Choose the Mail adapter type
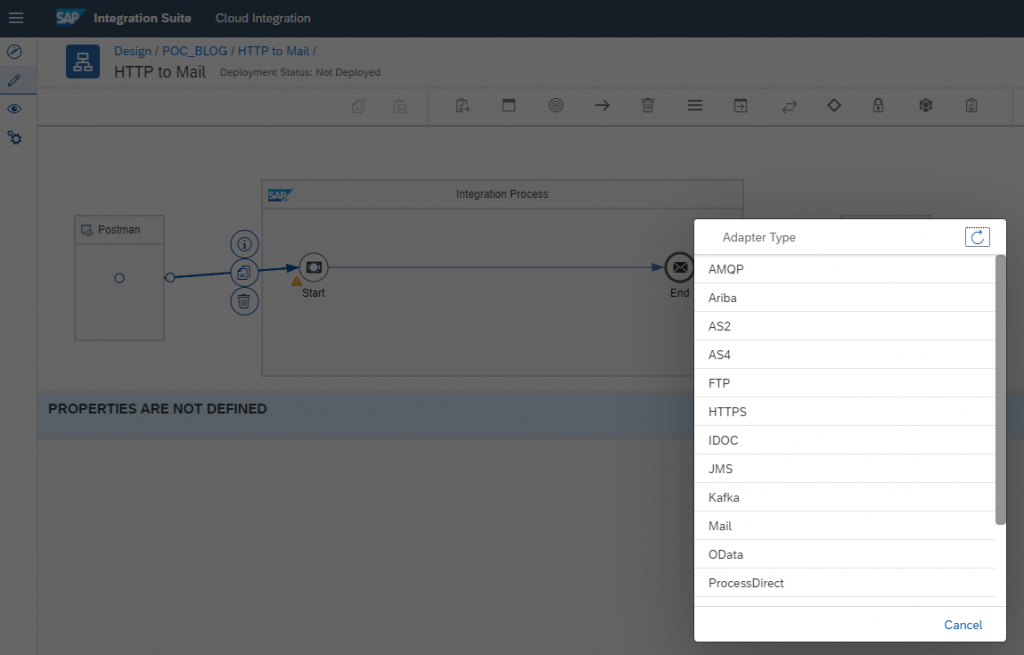This screenshot has height=655, width=1024. click(x=844, y=526)
